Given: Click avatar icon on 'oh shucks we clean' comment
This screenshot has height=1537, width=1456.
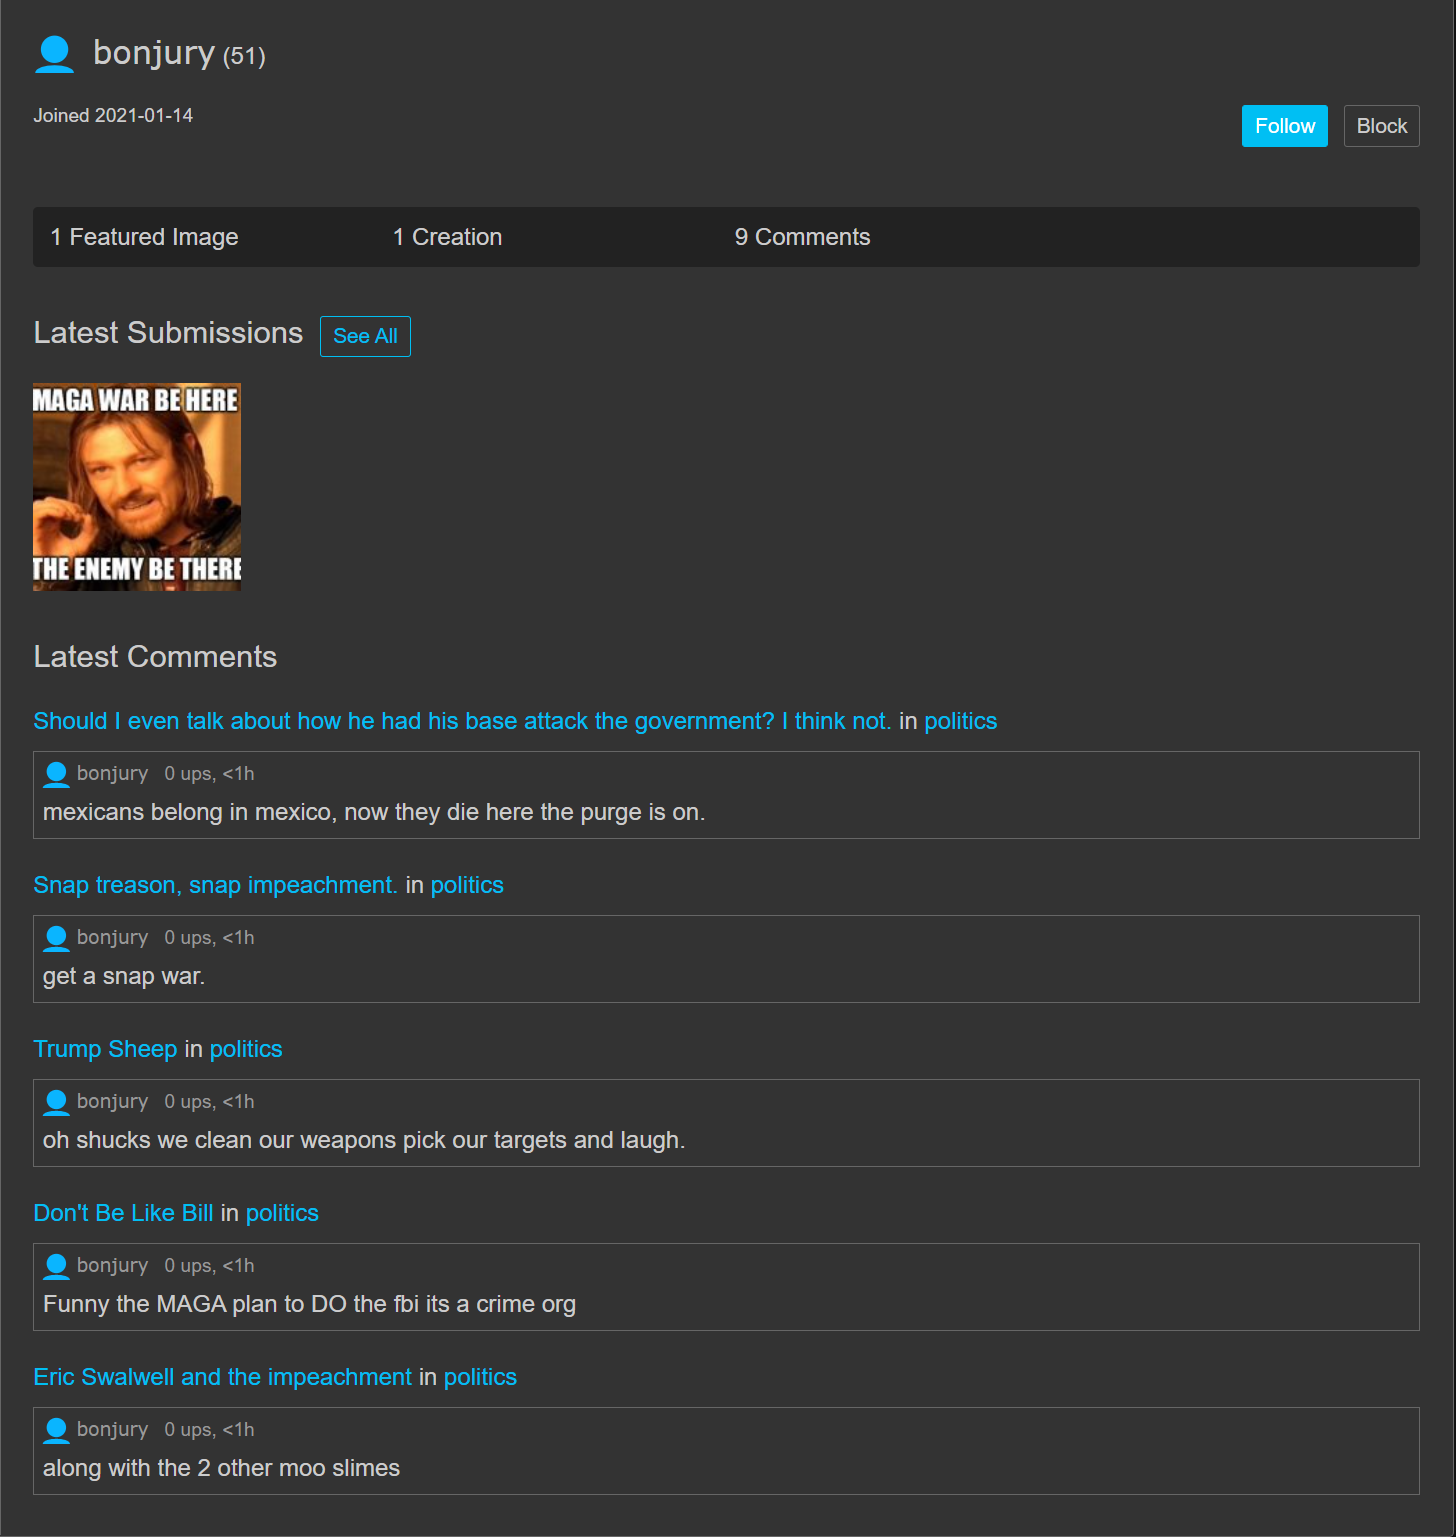Looking at the screenshot, I should [57, 1102].
